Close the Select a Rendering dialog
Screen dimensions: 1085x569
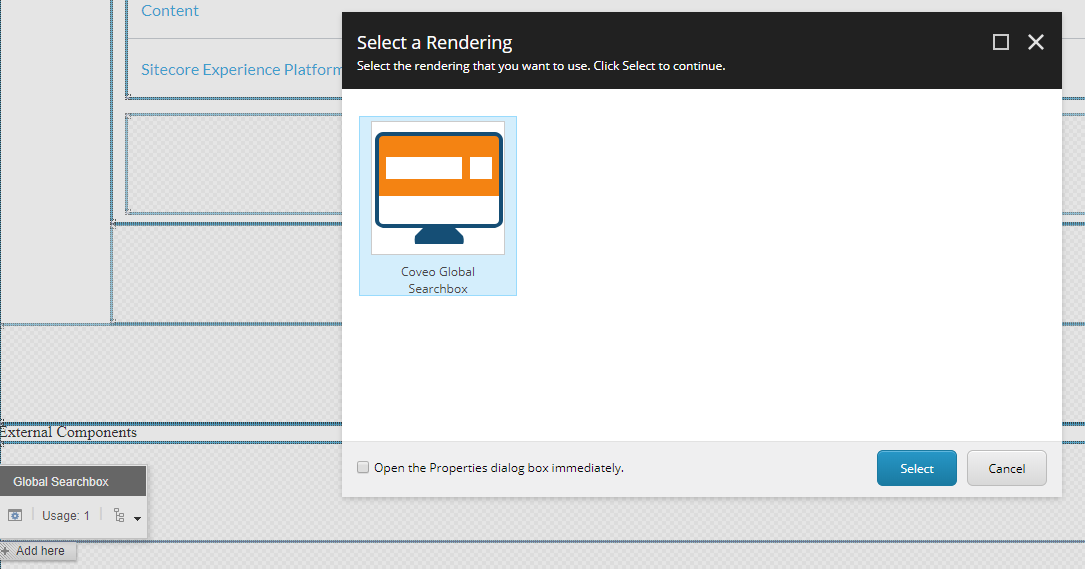pyautogui.click(x=1036, y=42)
